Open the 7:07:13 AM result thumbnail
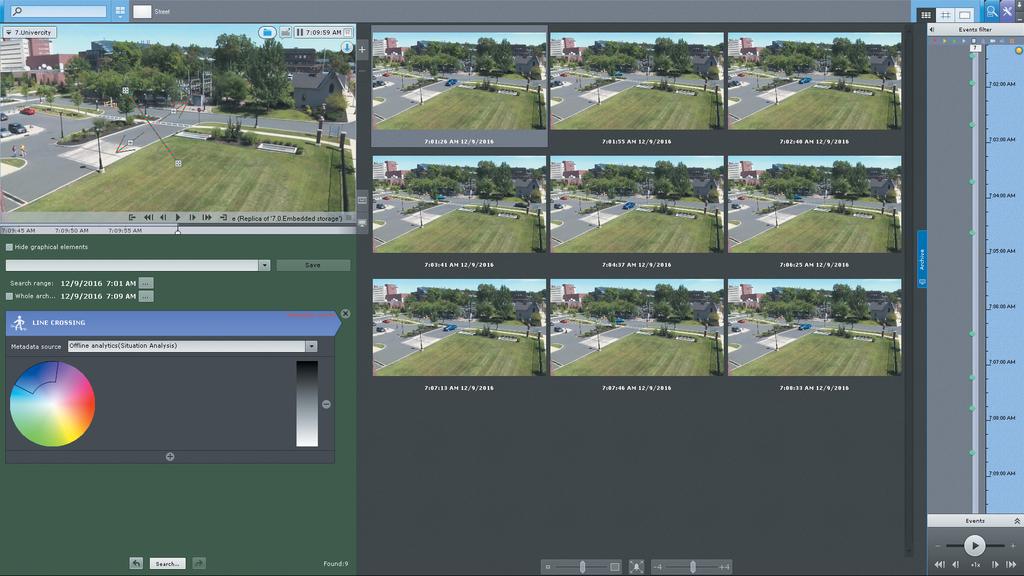The image size is (1024, 576). (459, 327)
